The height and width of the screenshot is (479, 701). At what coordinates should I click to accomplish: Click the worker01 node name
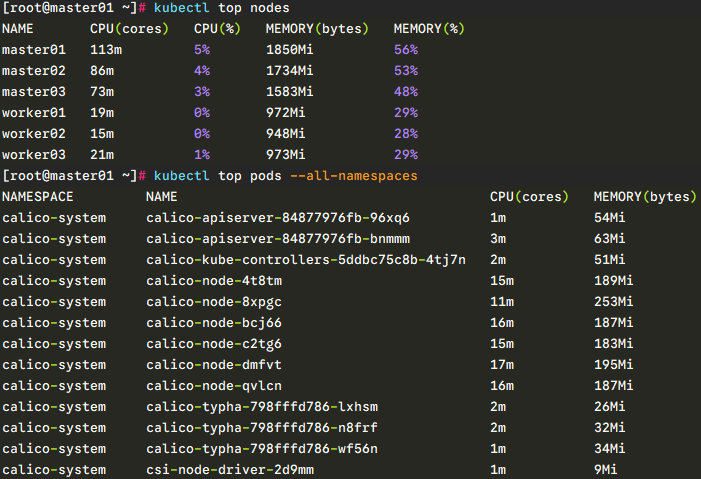click(x=31, y=112)
